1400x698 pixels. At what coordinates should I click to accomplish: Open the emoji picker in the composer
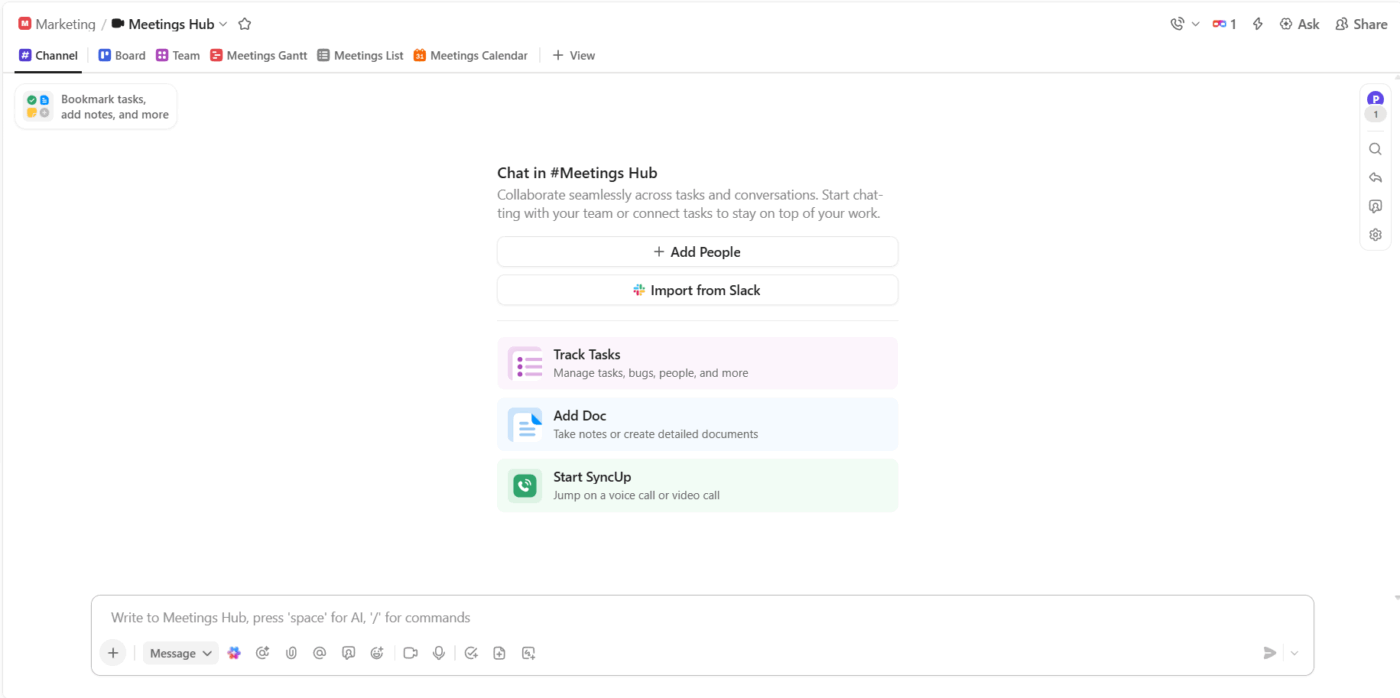(376, 652)
